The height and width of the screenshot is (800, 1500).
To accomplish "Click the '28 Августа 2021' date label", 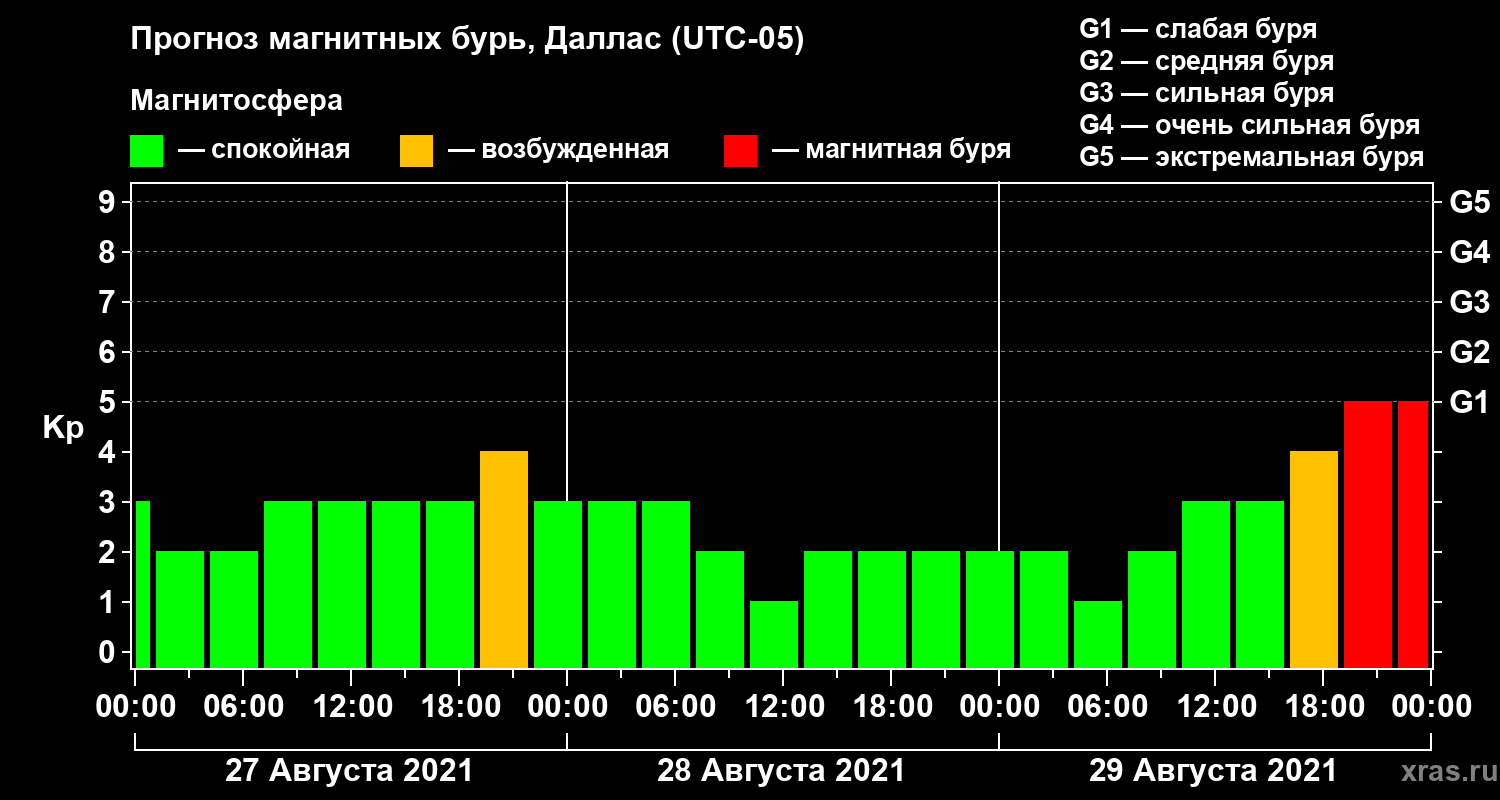I will click(781, 771).
